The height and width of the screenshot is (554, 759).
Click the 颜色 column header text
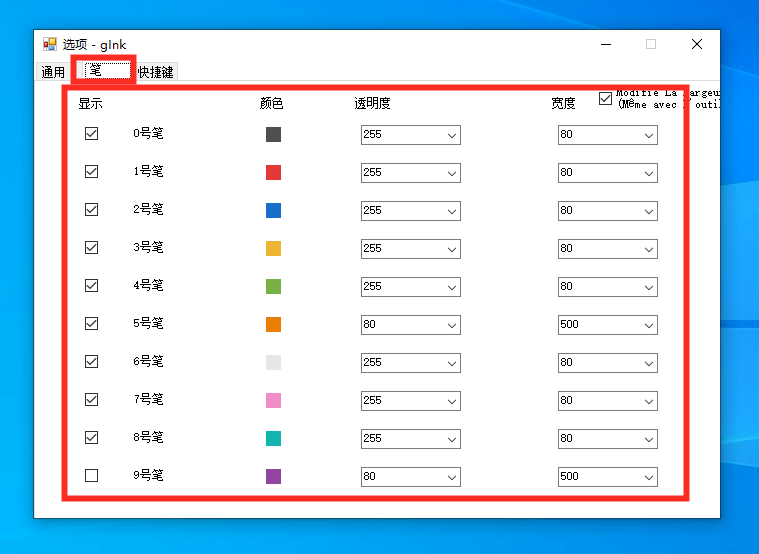click(272, 103)
